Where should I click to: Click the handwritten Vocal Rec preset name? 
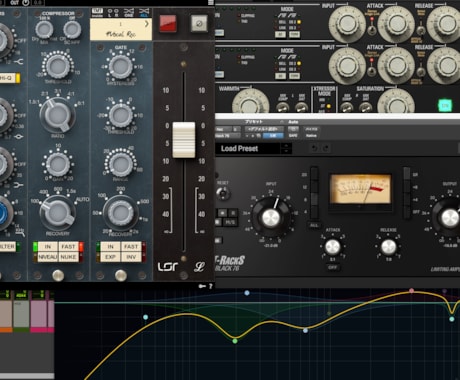(x=121, y=34)
